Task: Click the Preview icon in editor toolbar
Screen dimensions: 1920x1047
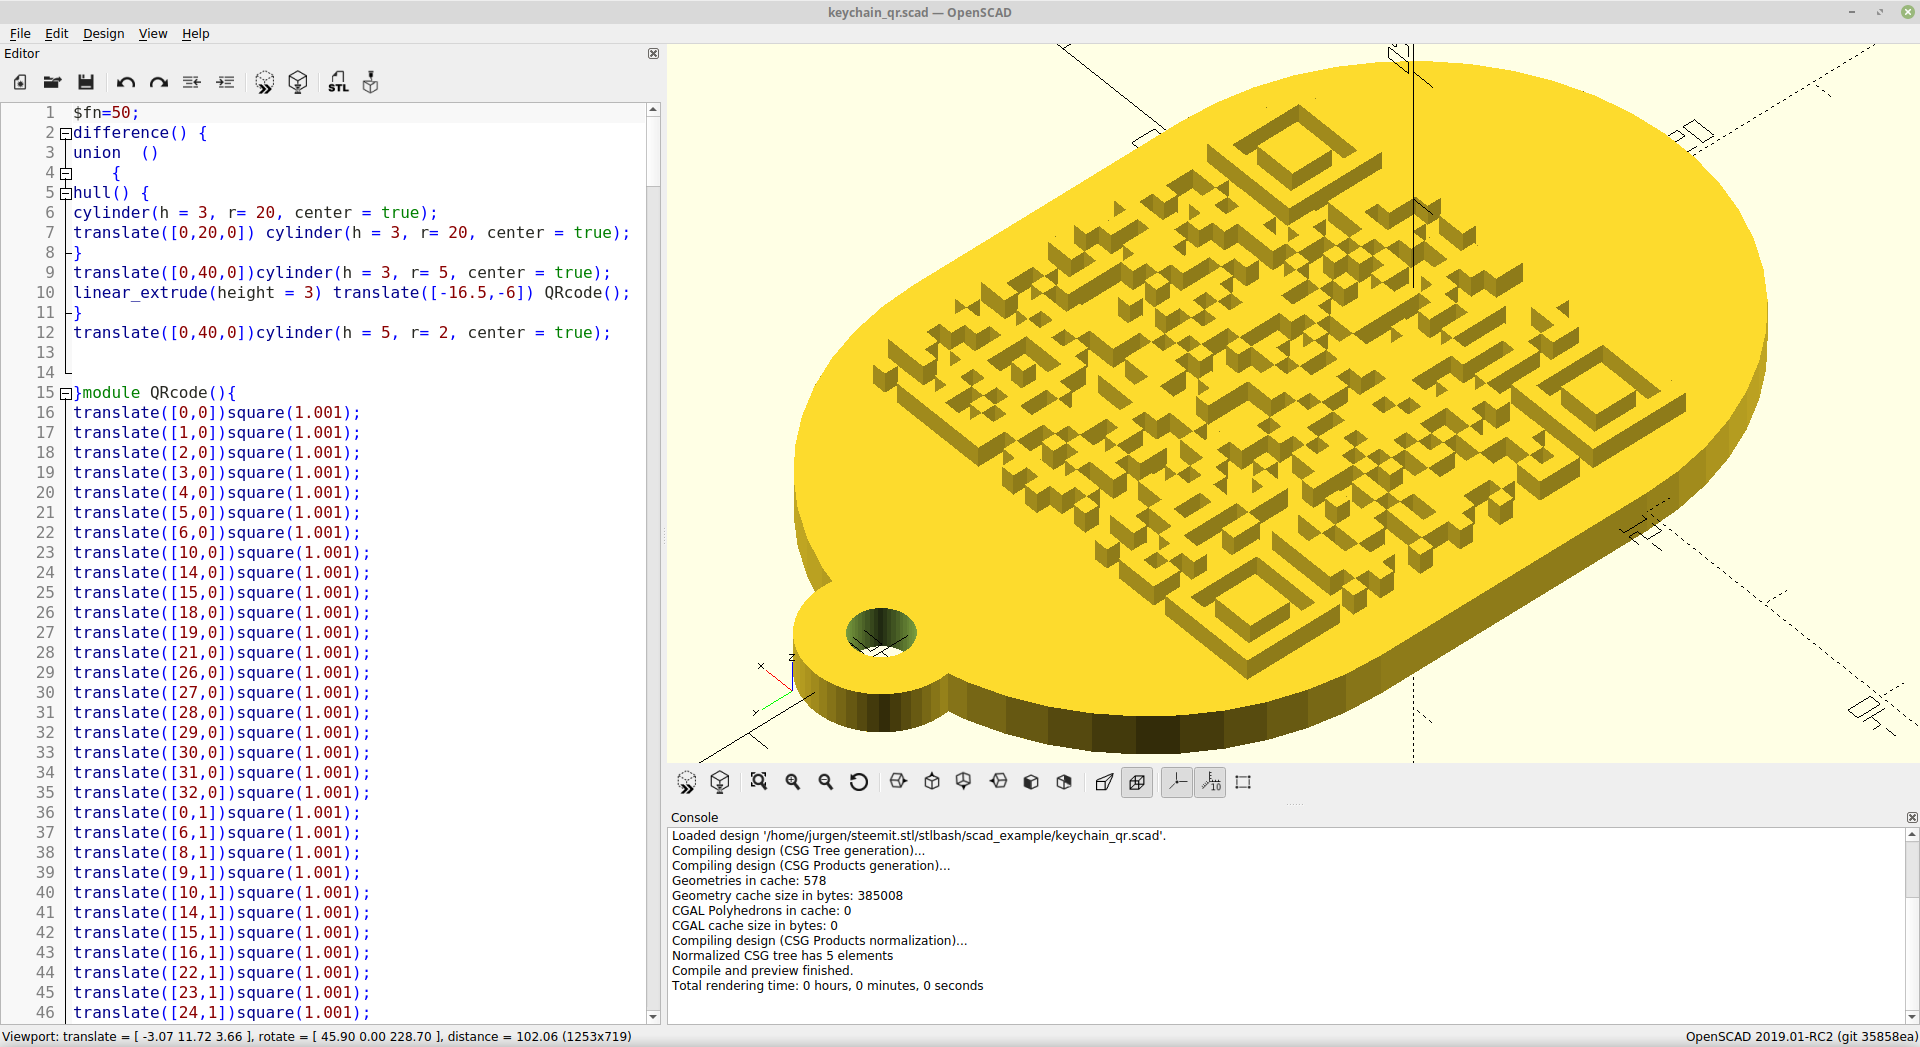Action: [x=265, y=83]
